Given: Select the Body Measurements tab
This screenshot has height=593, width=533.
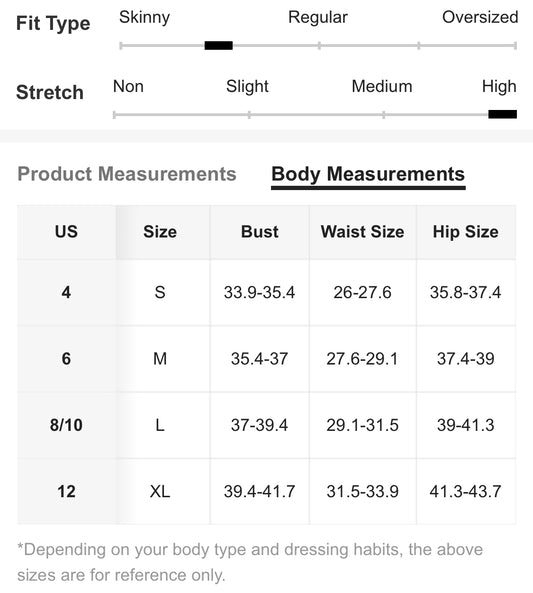Looking at the screenshot, I should (368, 174).
